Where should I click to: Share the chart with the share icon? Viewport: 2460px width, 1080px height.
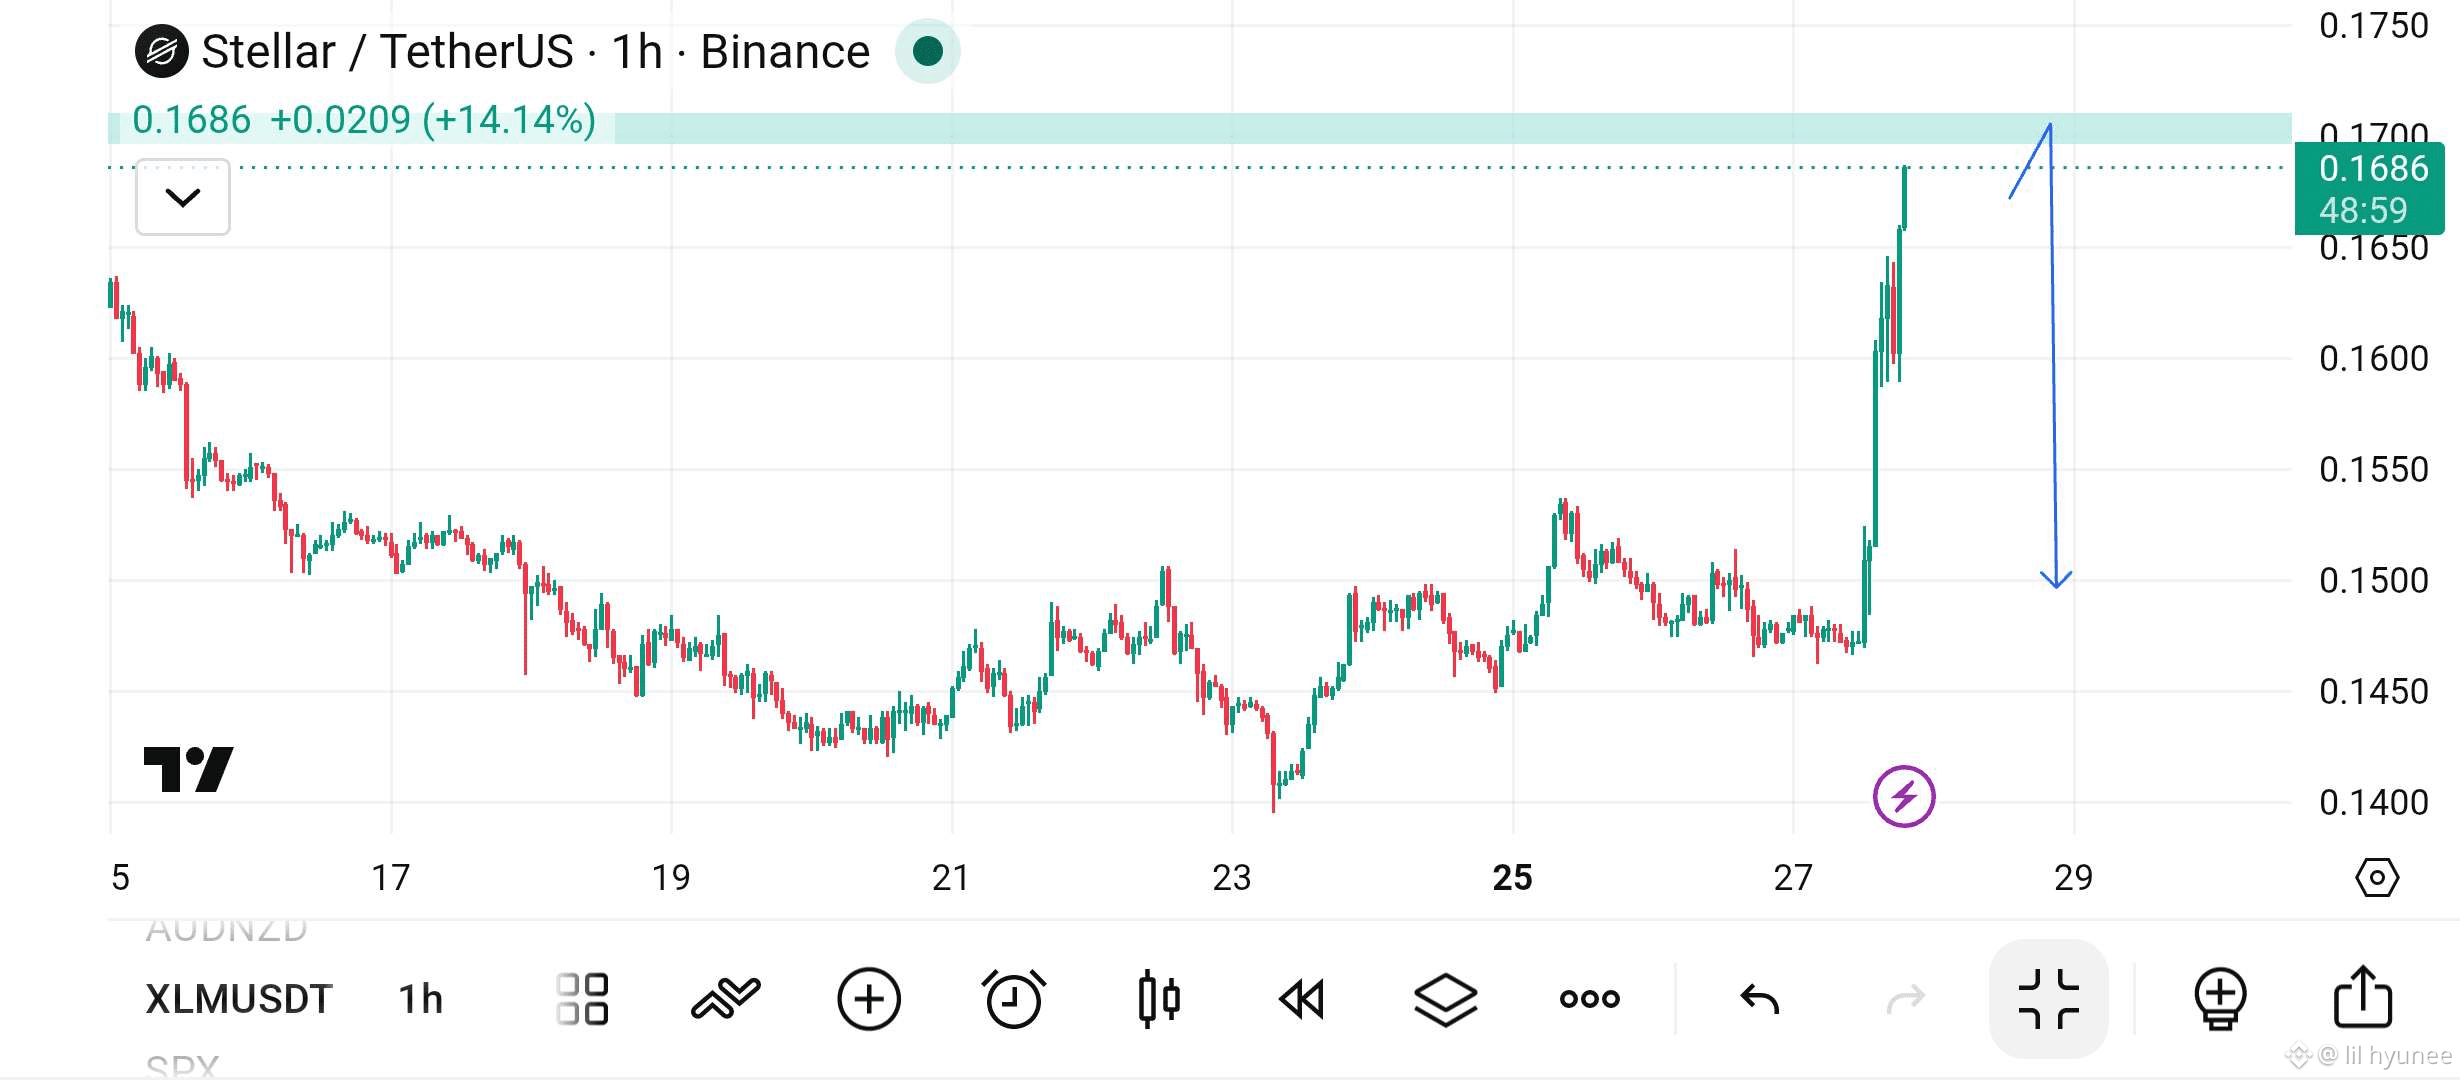pyautogui.click(x=2363, y=997)
